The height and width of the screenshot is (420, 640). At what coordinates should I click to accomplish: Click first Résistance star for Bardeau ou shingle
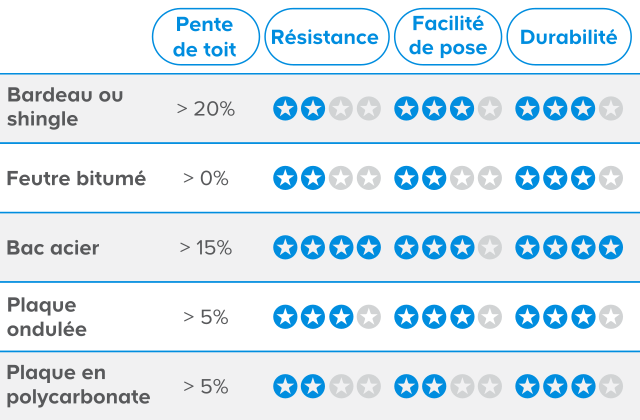coord(285,108)
